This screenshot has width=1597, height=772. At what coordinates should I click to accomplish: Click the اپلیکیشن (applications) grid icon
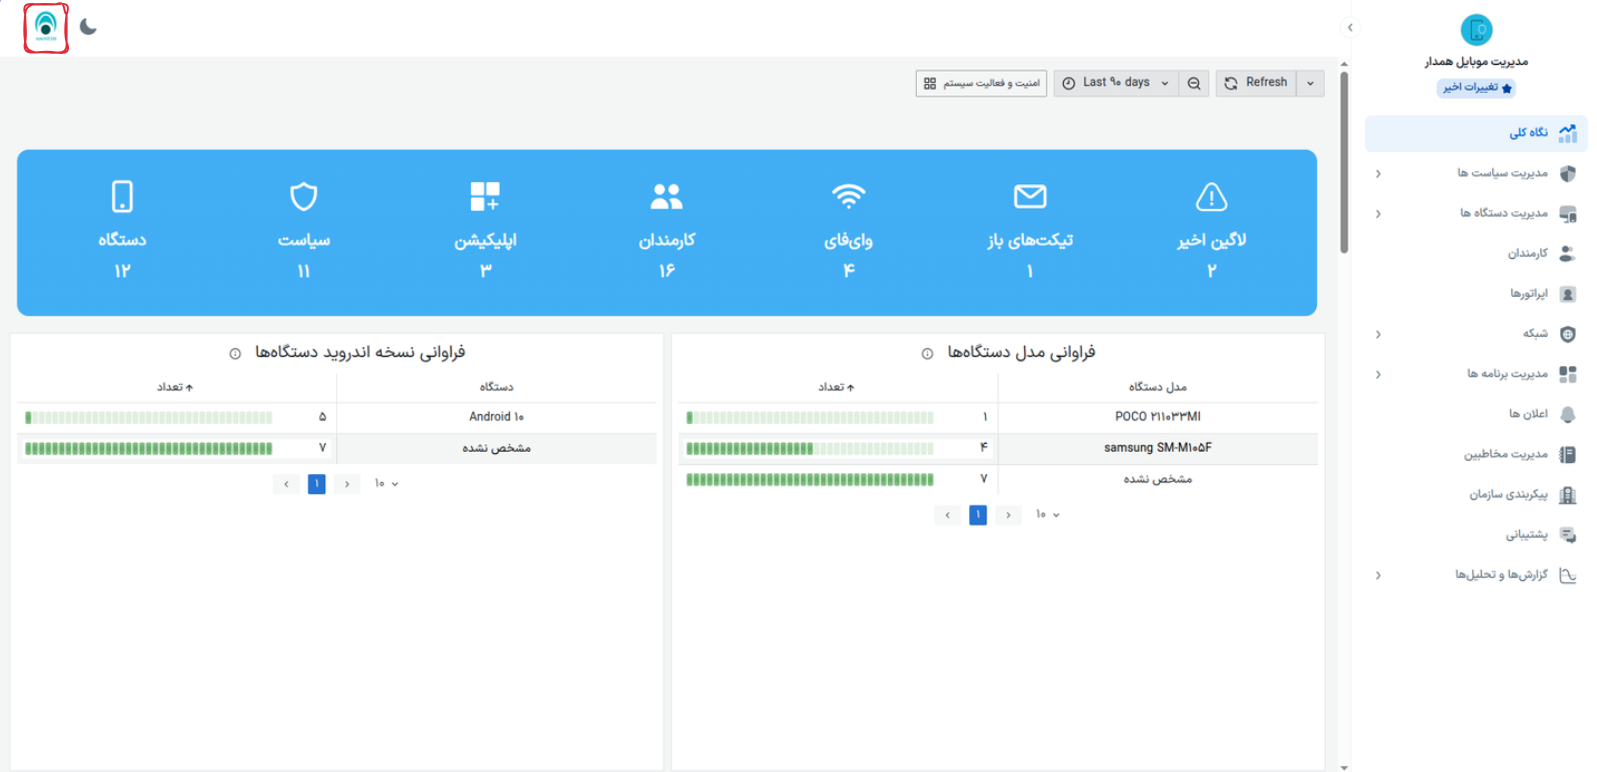[485, 197]
